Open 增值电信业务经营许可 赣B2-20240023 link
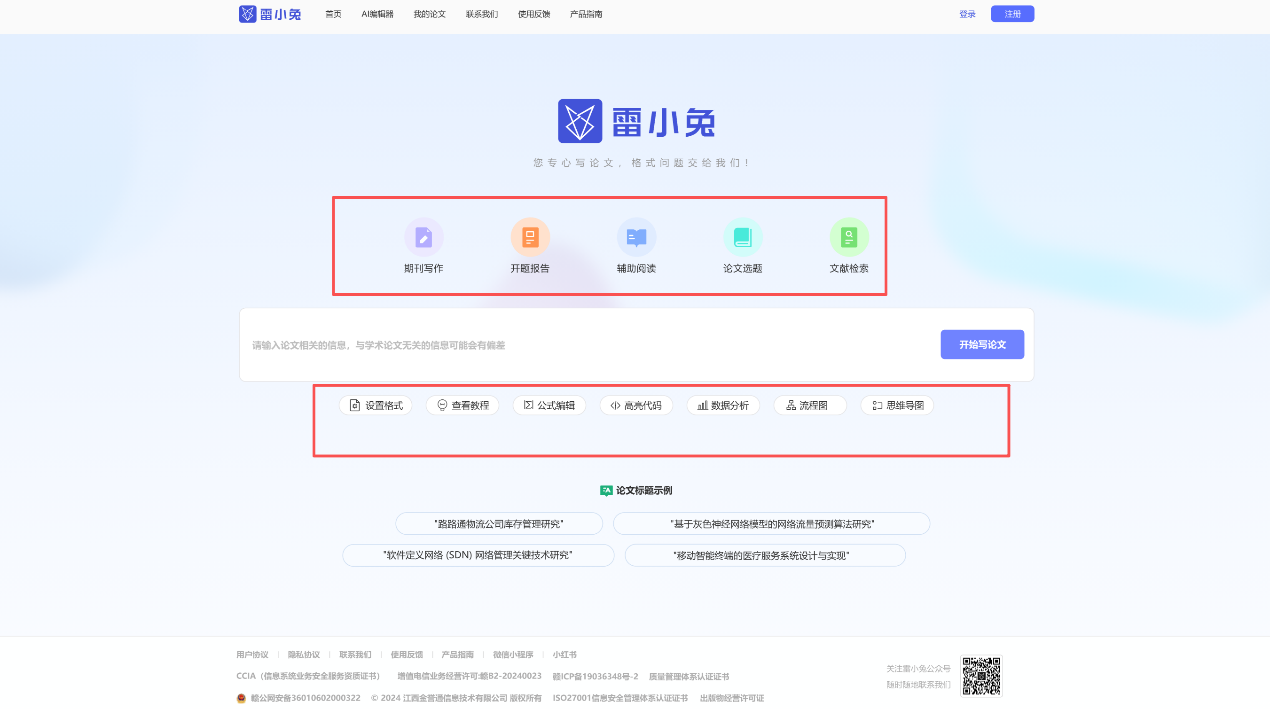The height and width of the screenshot is (709, 1270). 469,676
